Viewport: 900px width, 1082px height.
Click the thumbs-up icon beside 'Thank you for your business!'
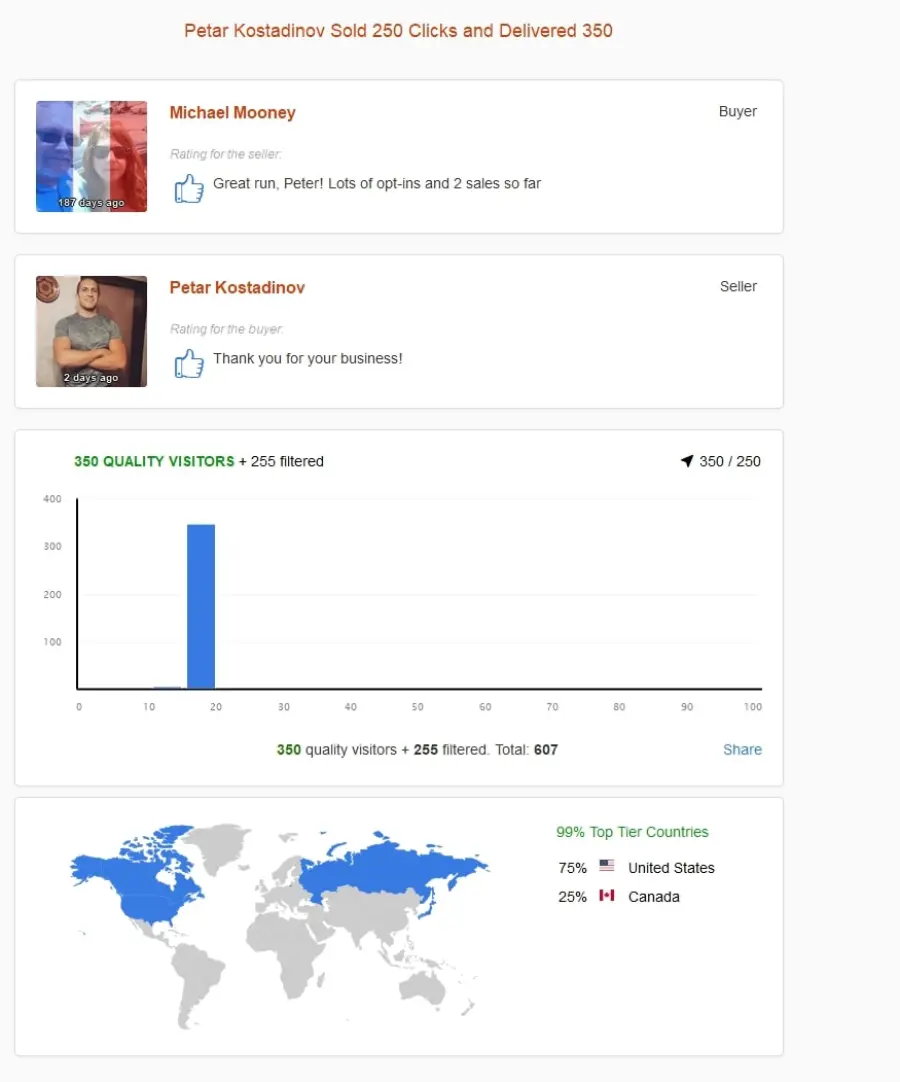click(189, 363)
